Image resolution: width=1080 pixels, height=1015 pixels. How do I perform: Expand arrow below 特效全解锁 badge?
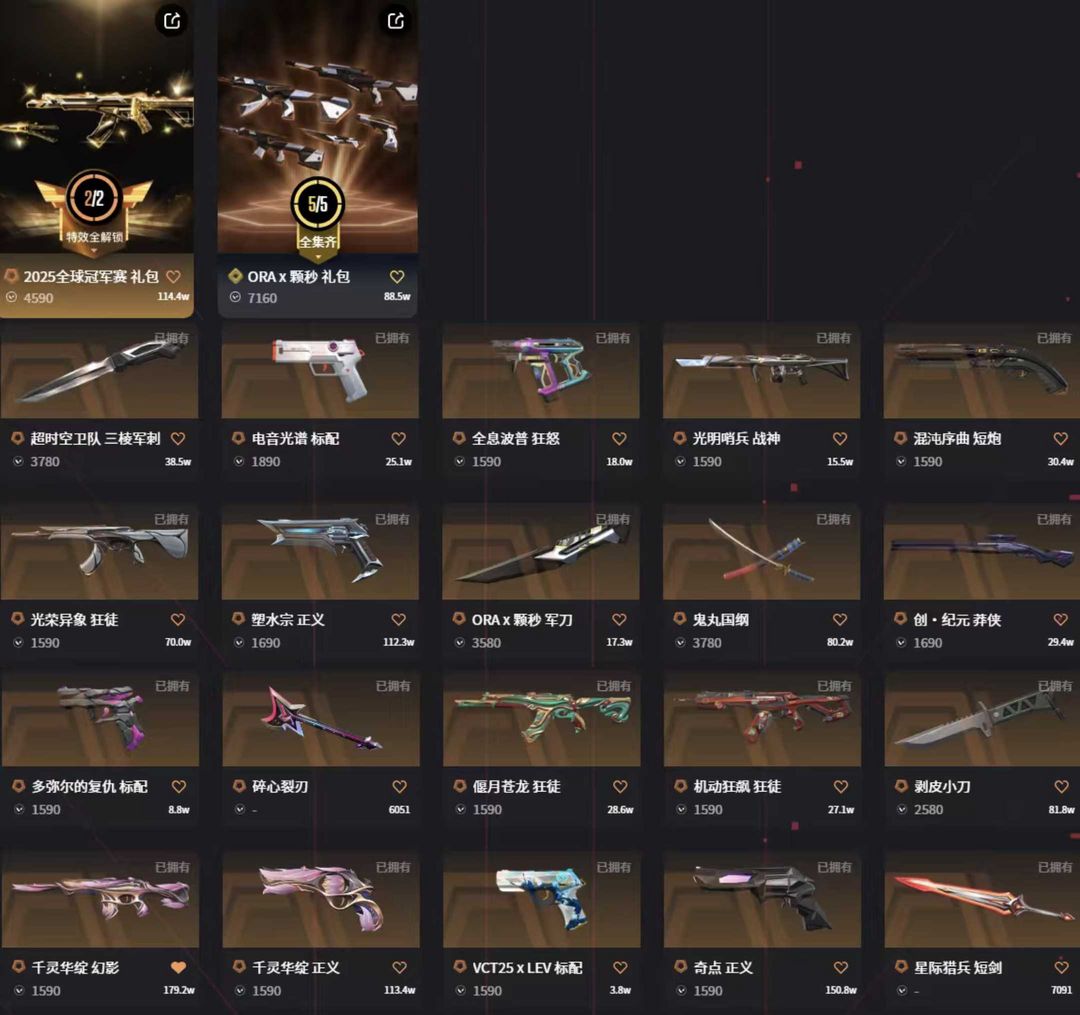point(94,251)
